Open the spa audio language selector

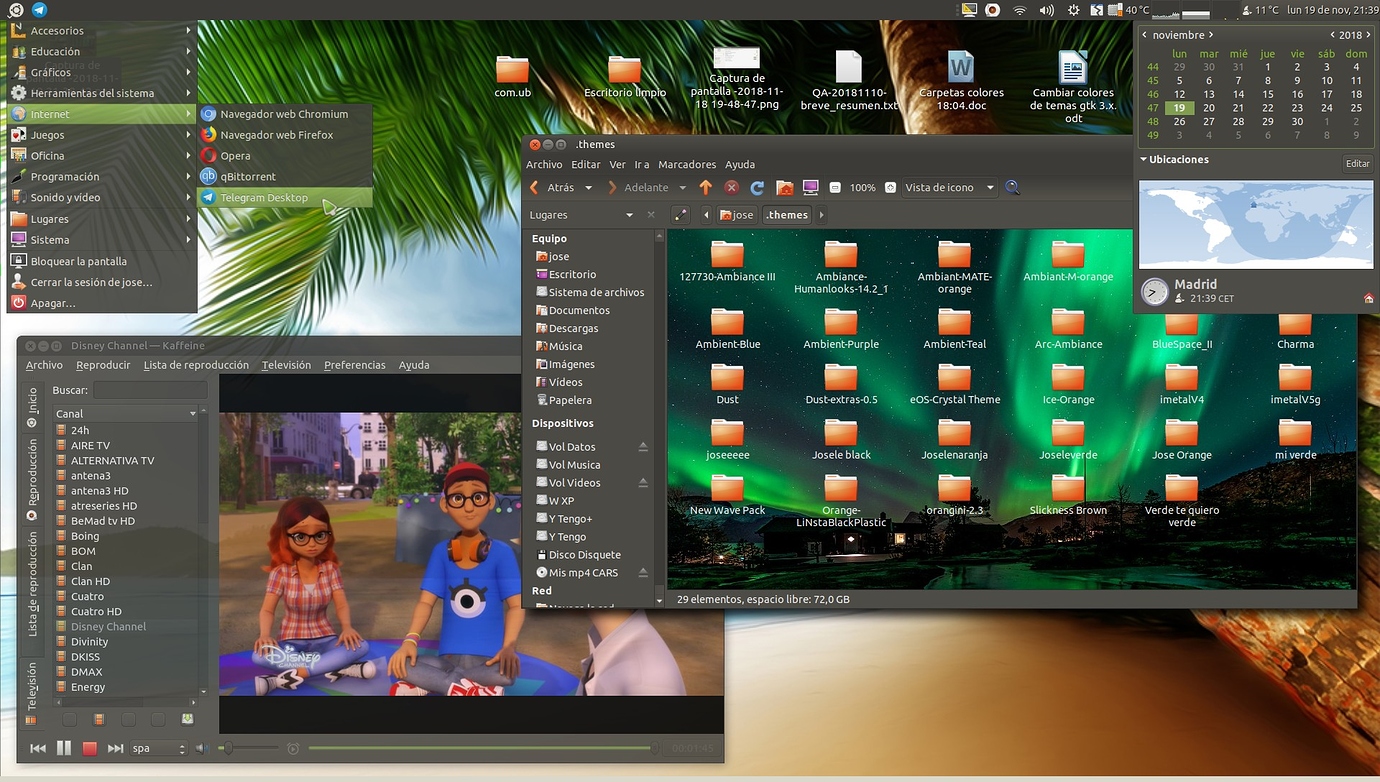point(159,748)
